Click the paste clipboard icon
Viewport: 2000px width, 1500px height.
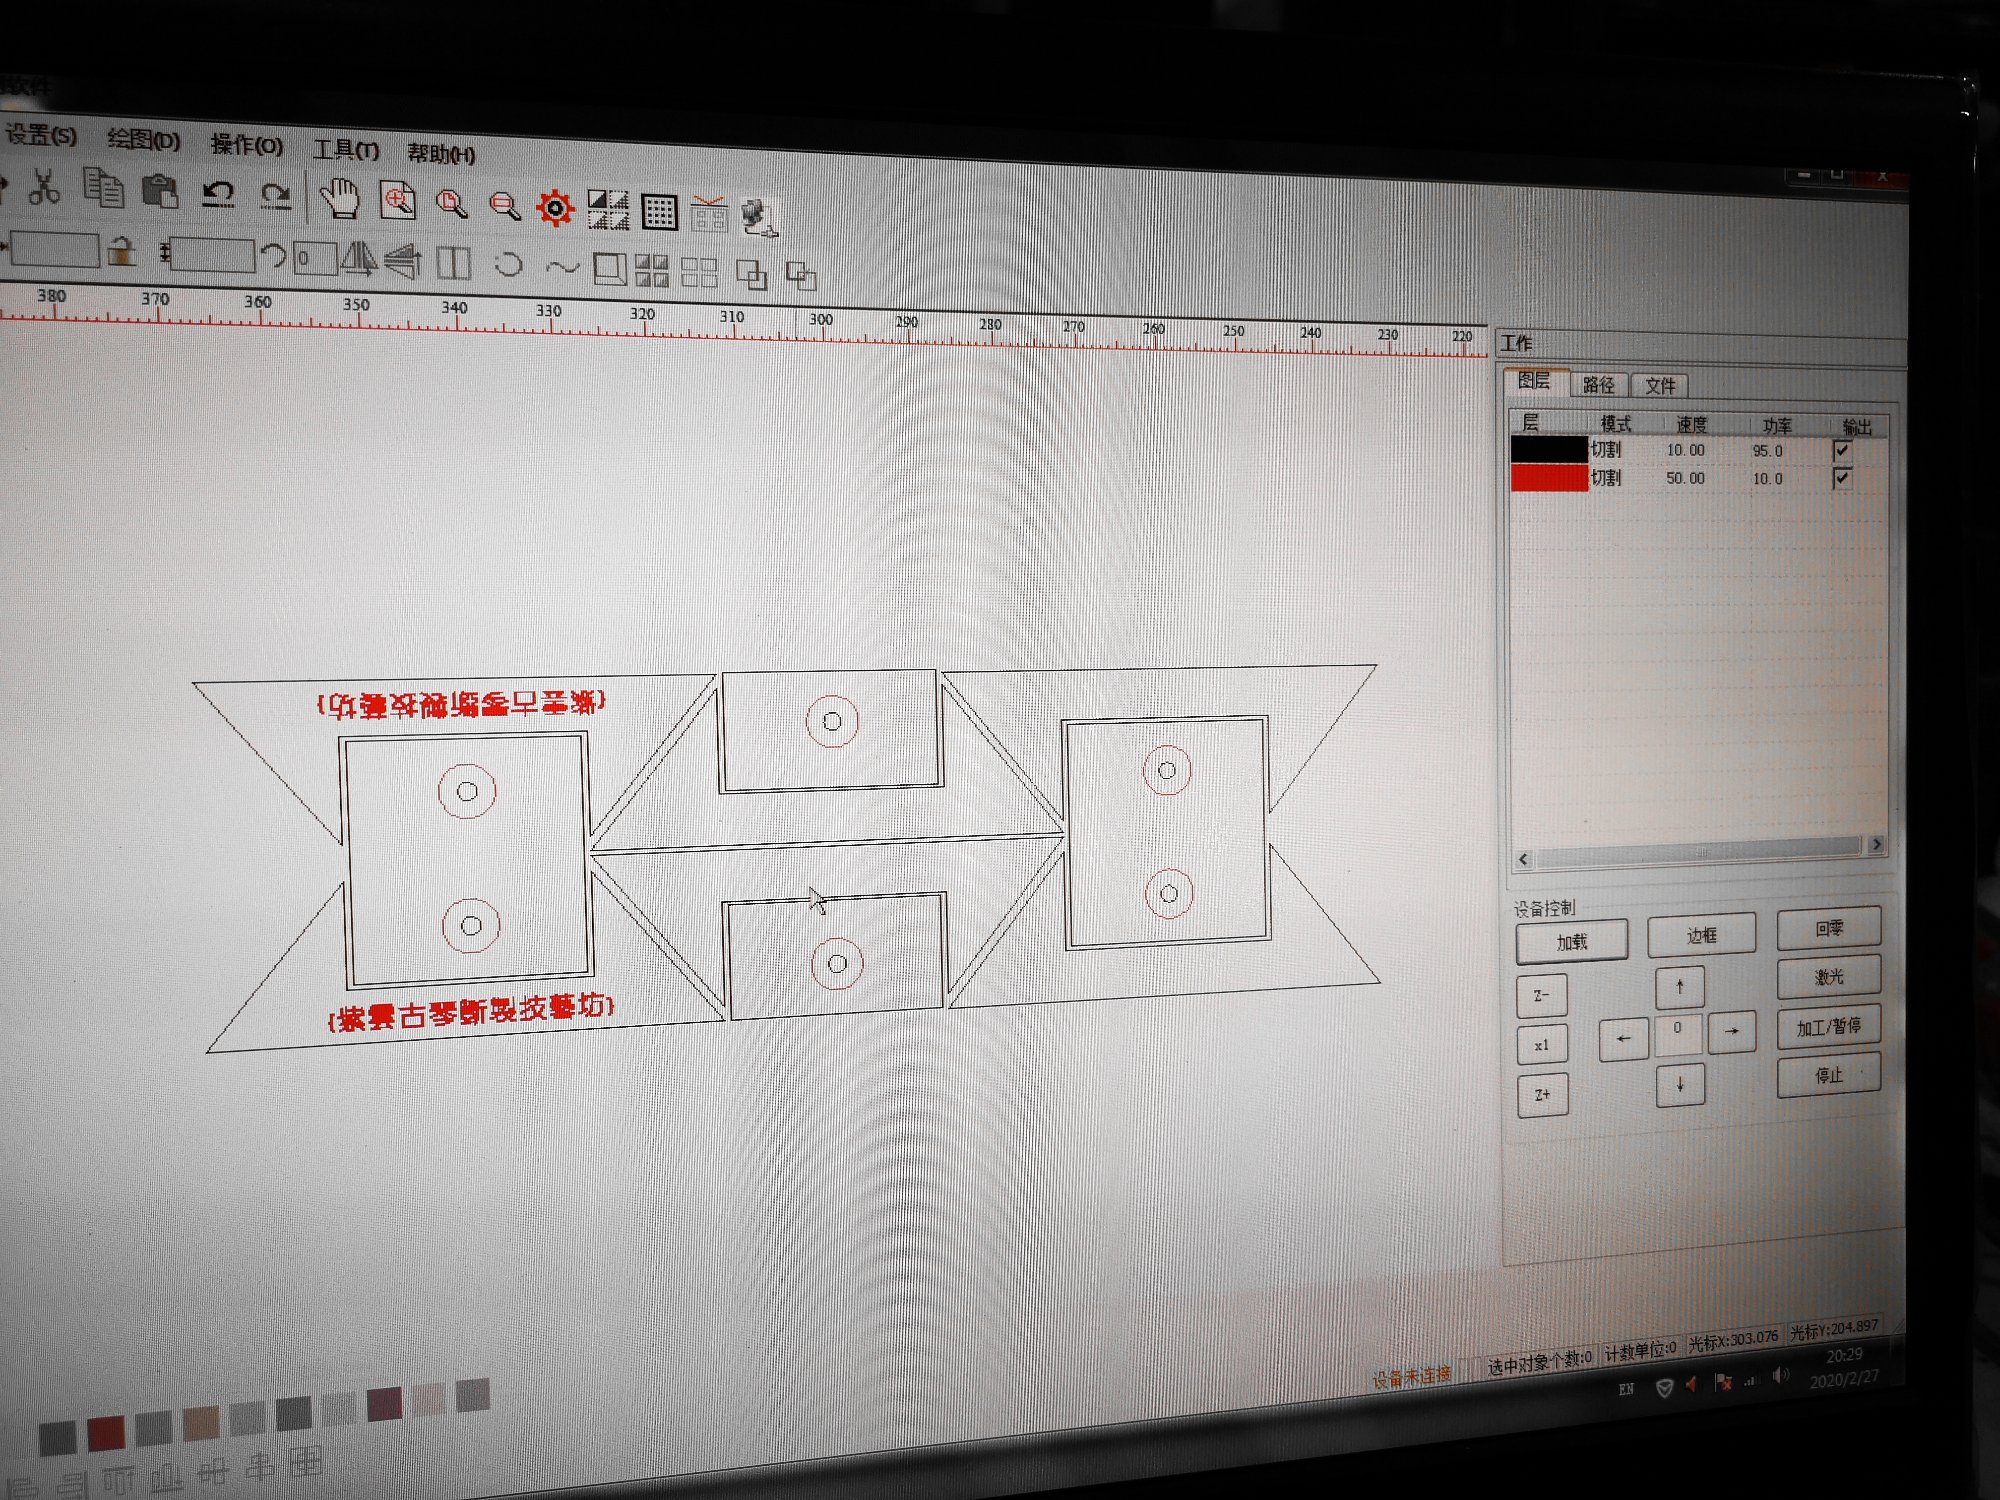pyautogui.click(x=160, y=191)
